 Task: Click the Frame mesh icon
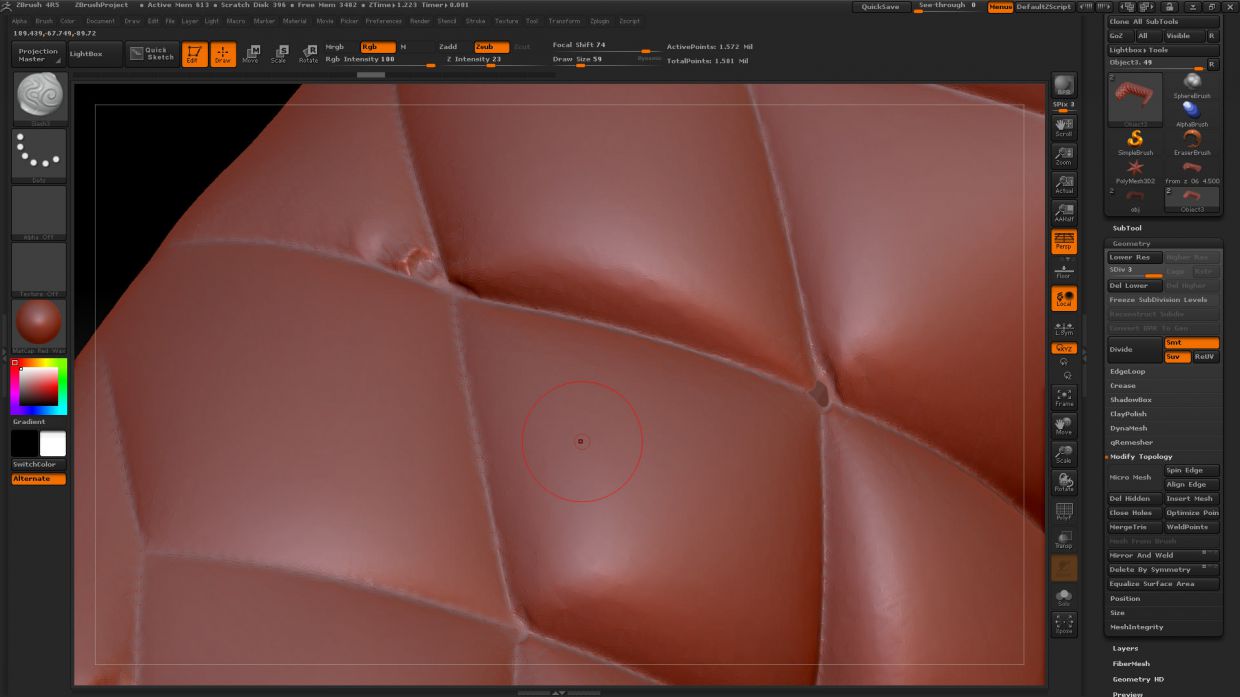click(x=1064, y=397)
